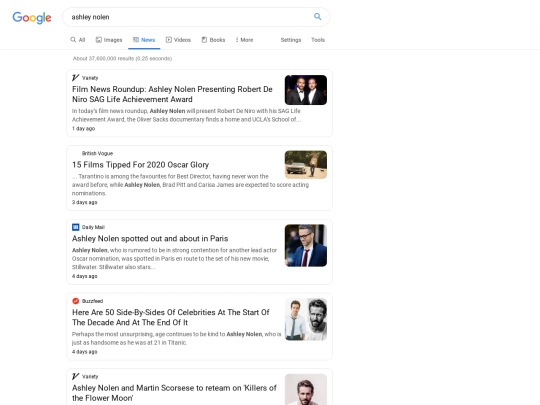Open Ashley Nolen spotted in Paris headline
The height and width of the screenshot is (405, 540).
click(150, 238)
